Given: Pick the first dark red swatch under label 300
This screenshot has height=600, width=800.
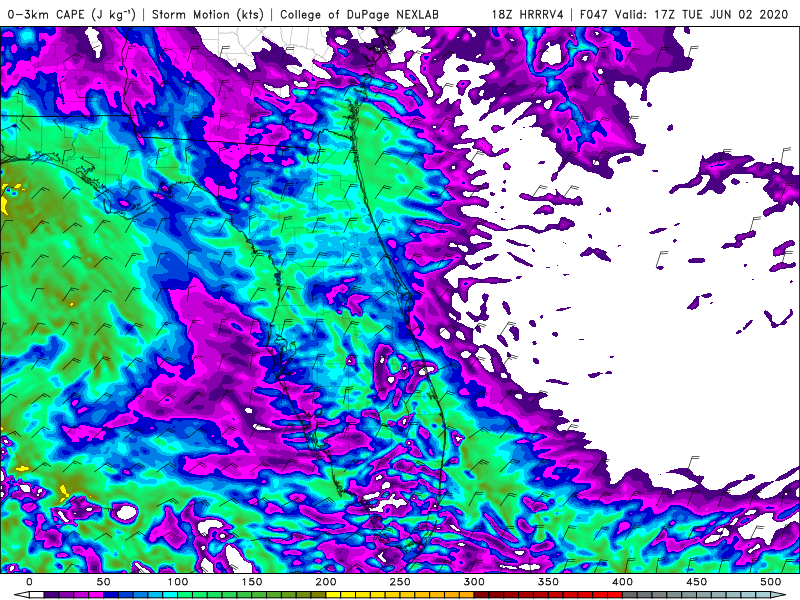Looking at the screenshot, I should (x=482, y=595).
